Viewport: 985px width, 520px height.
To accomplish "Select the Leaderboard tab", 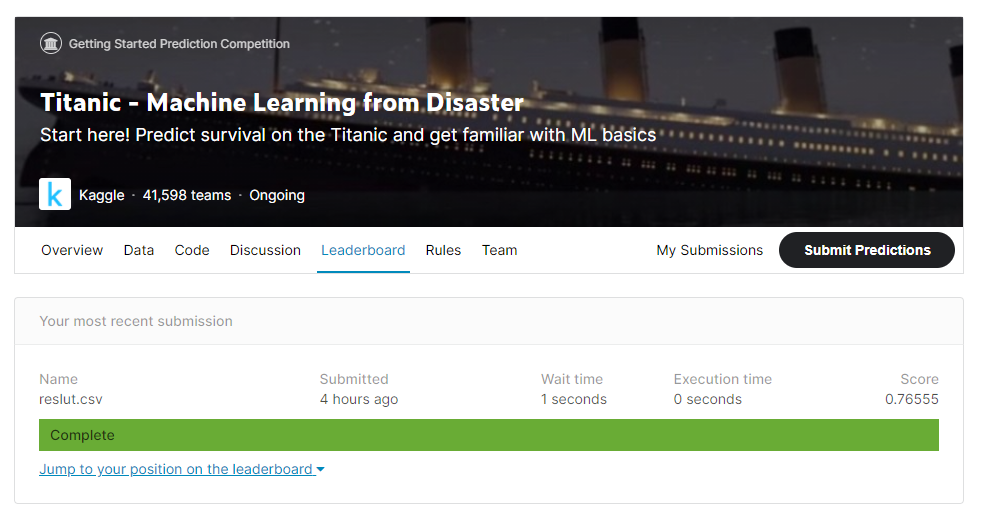I will tap(363, 250).
